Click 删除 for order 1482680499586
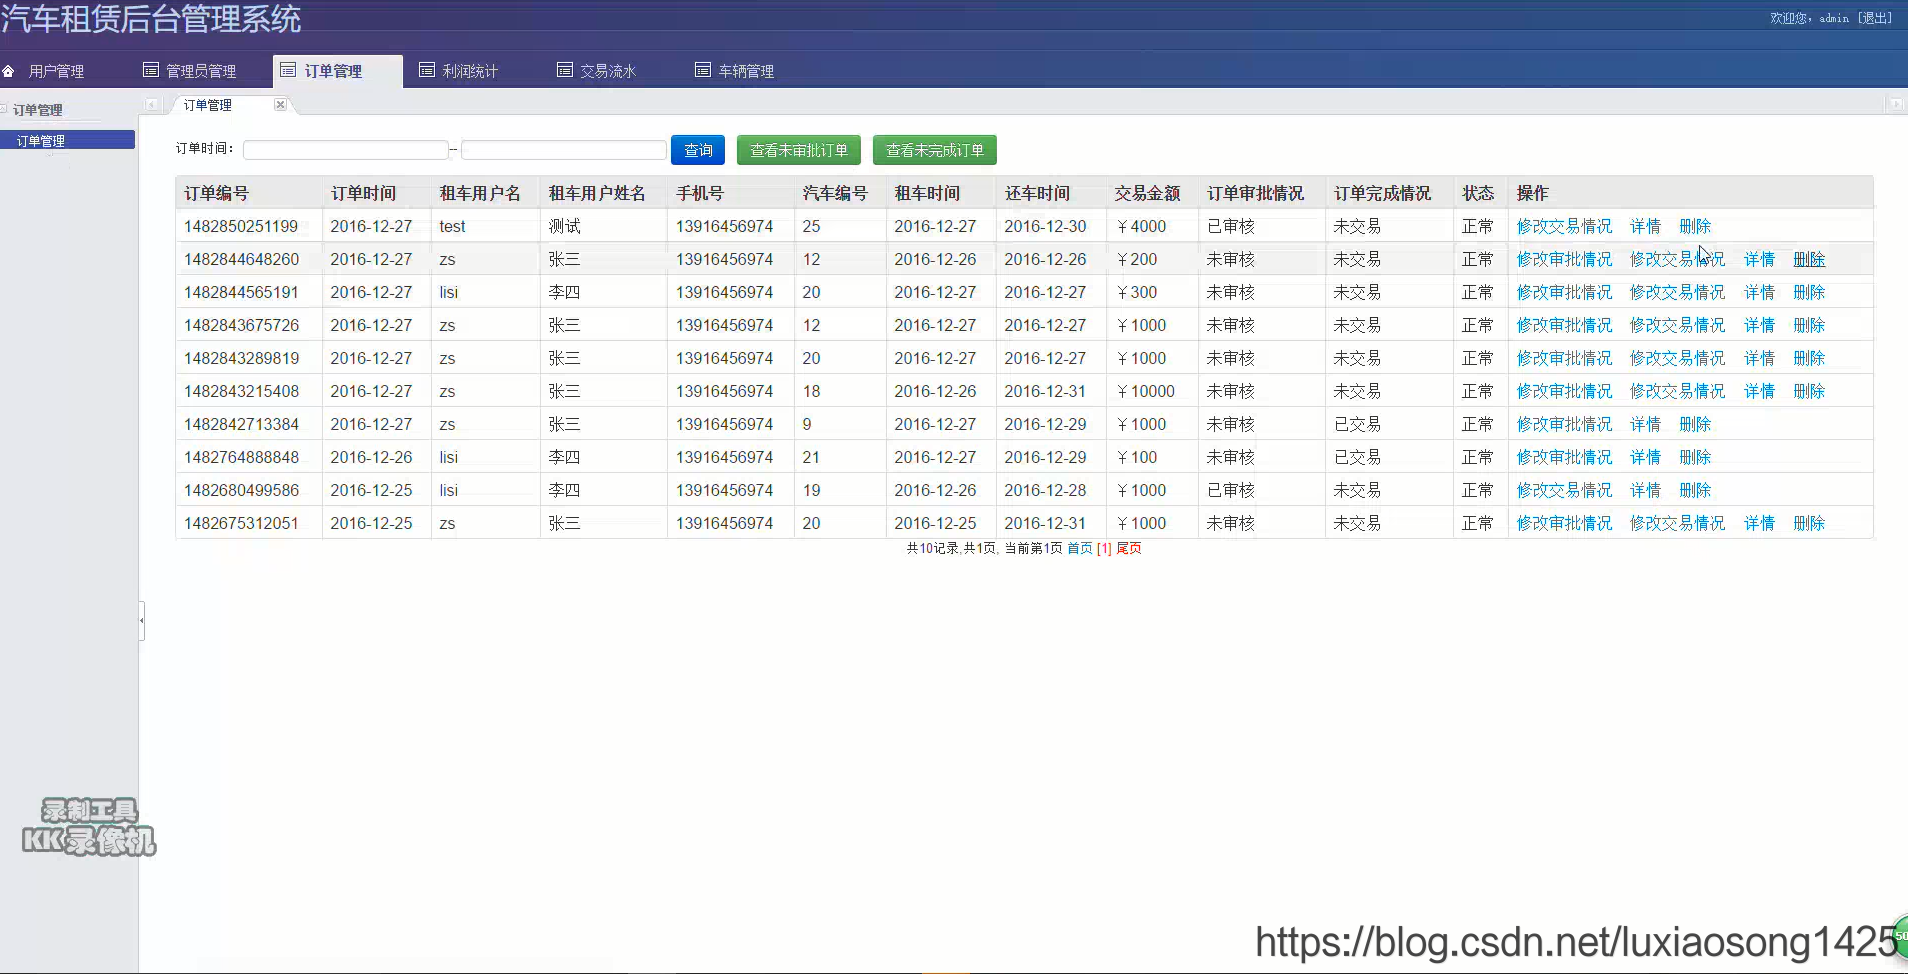 coord(1695,490)
